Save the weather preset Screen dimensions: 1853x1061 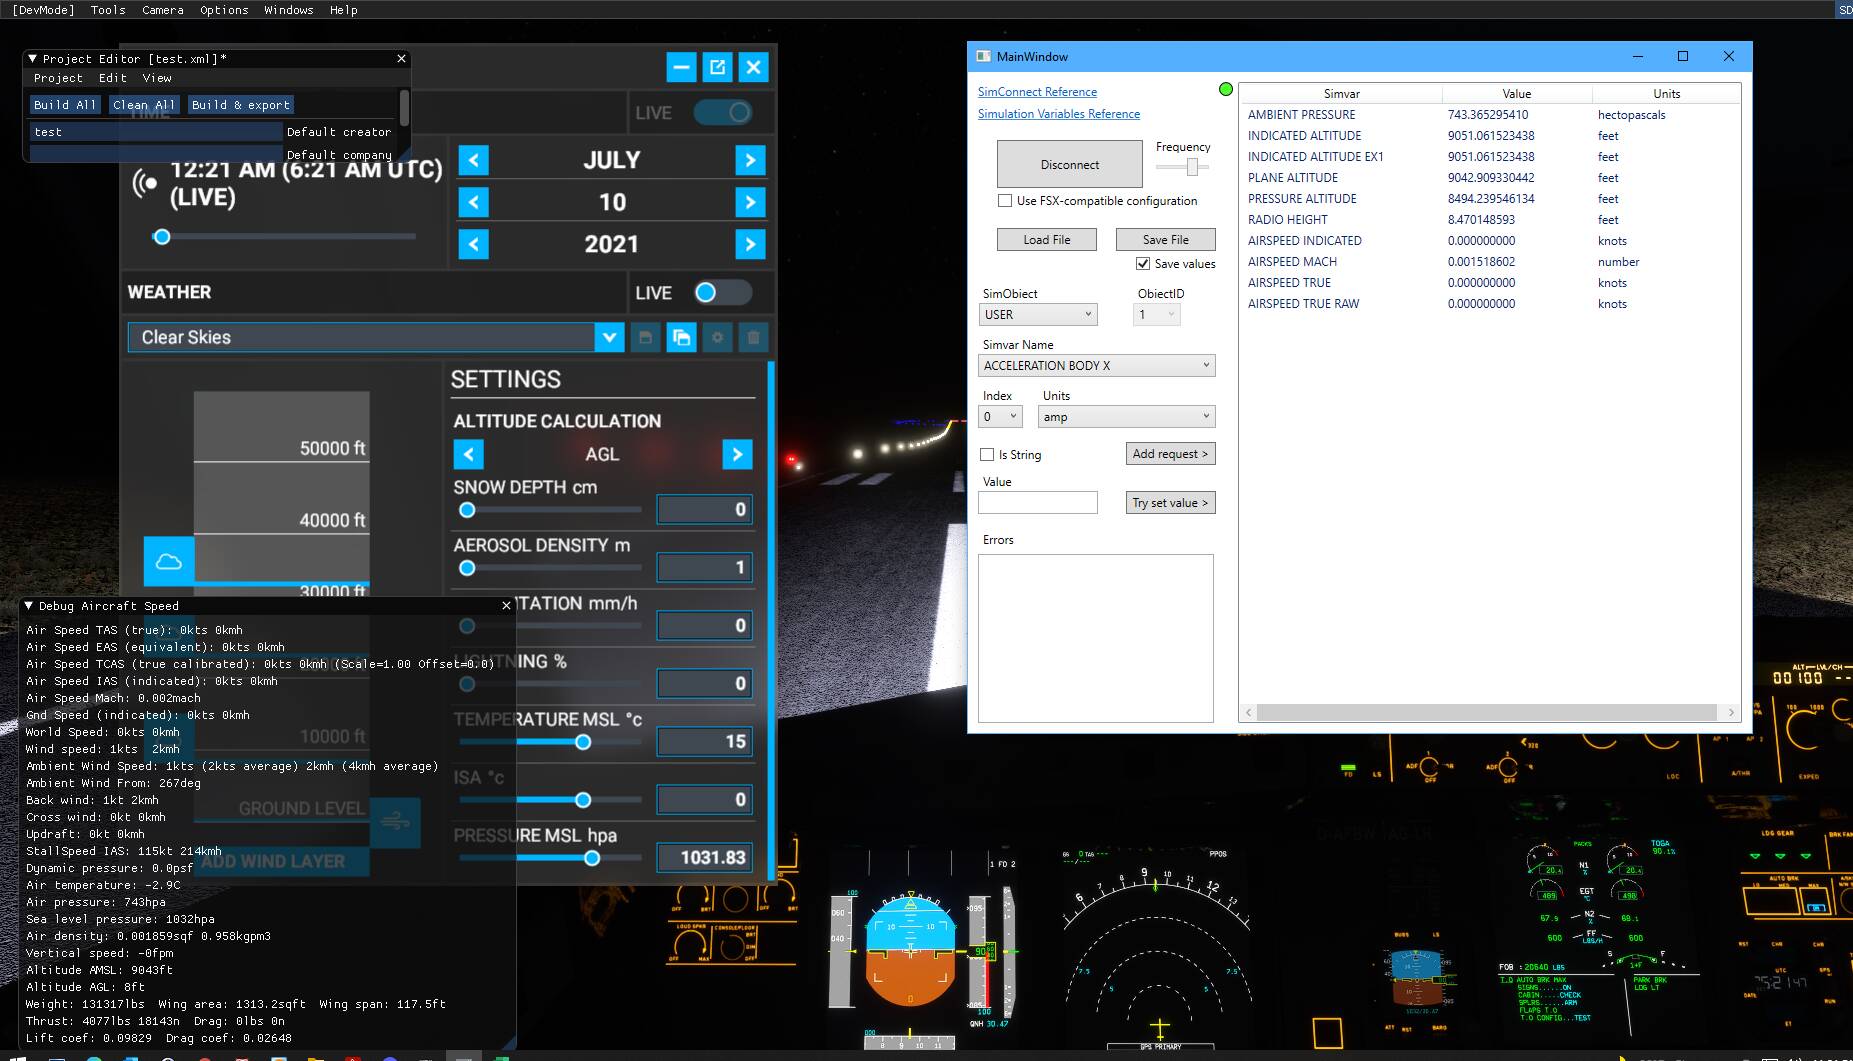(645, 337)
